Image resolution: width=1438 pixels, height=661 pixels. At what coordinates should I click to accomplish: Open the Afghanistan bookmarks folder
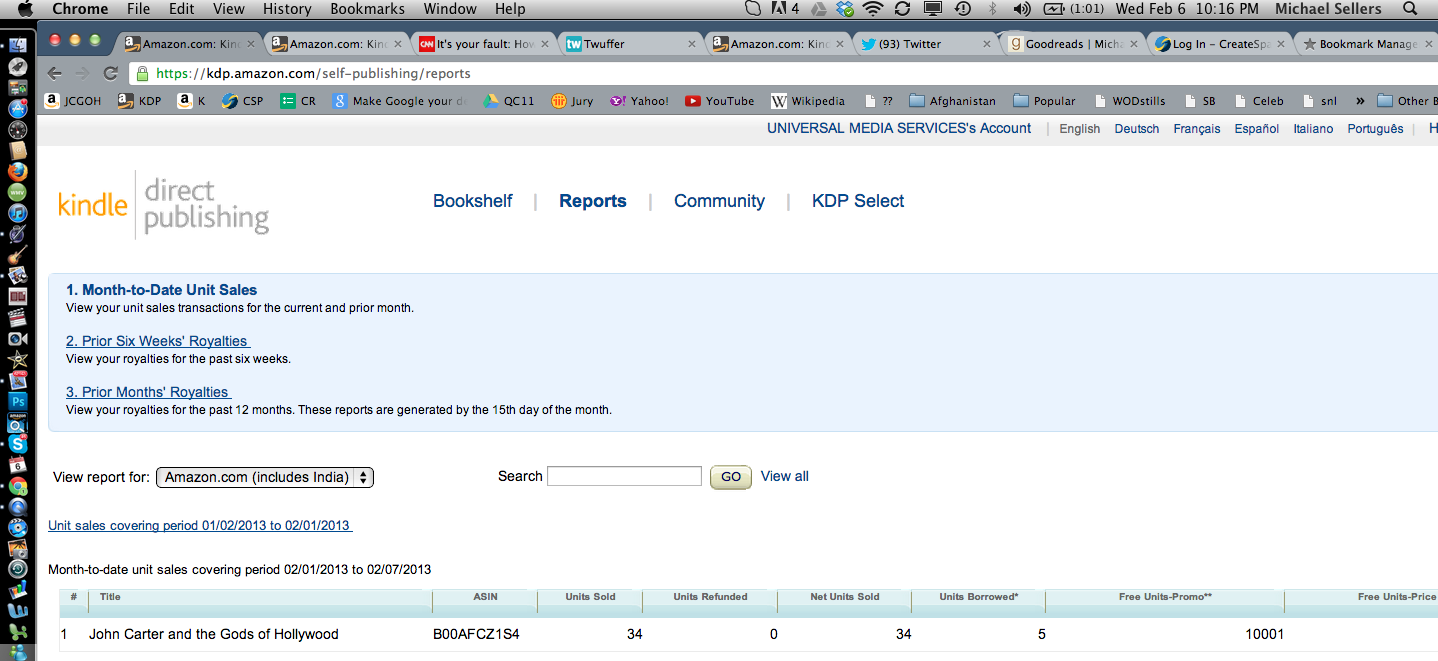tap(952, 101)
